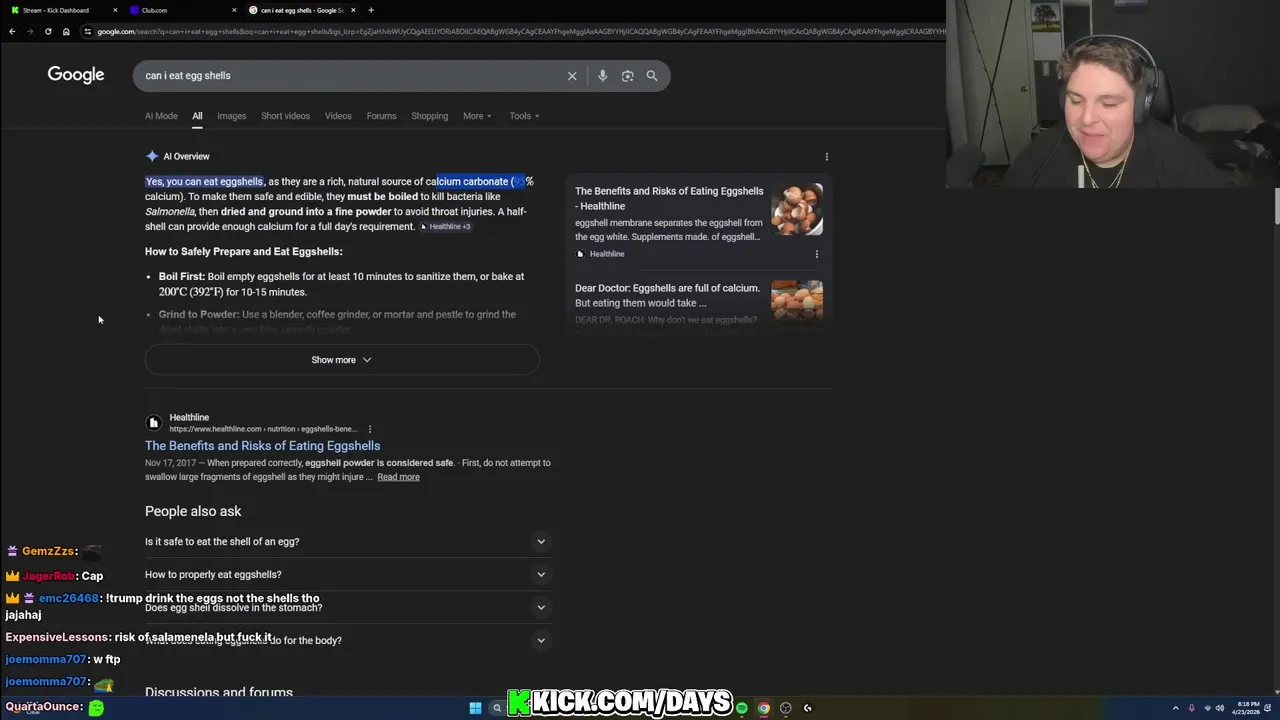Open Chrome from the taskbar
Image resolution: width=1280 pixels, height=720 pixels.
tap(763, 708)
